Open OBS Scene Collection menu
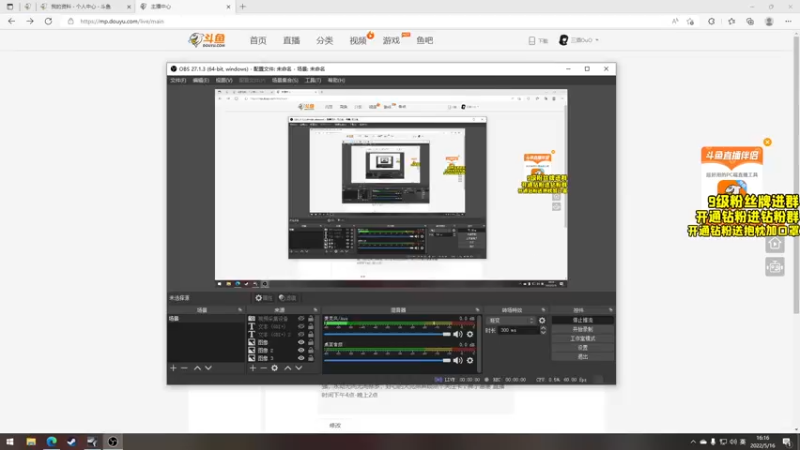Image resolution: width=800 pixels, height=450 pixels. pyautogui.click(x=285, y=81)
